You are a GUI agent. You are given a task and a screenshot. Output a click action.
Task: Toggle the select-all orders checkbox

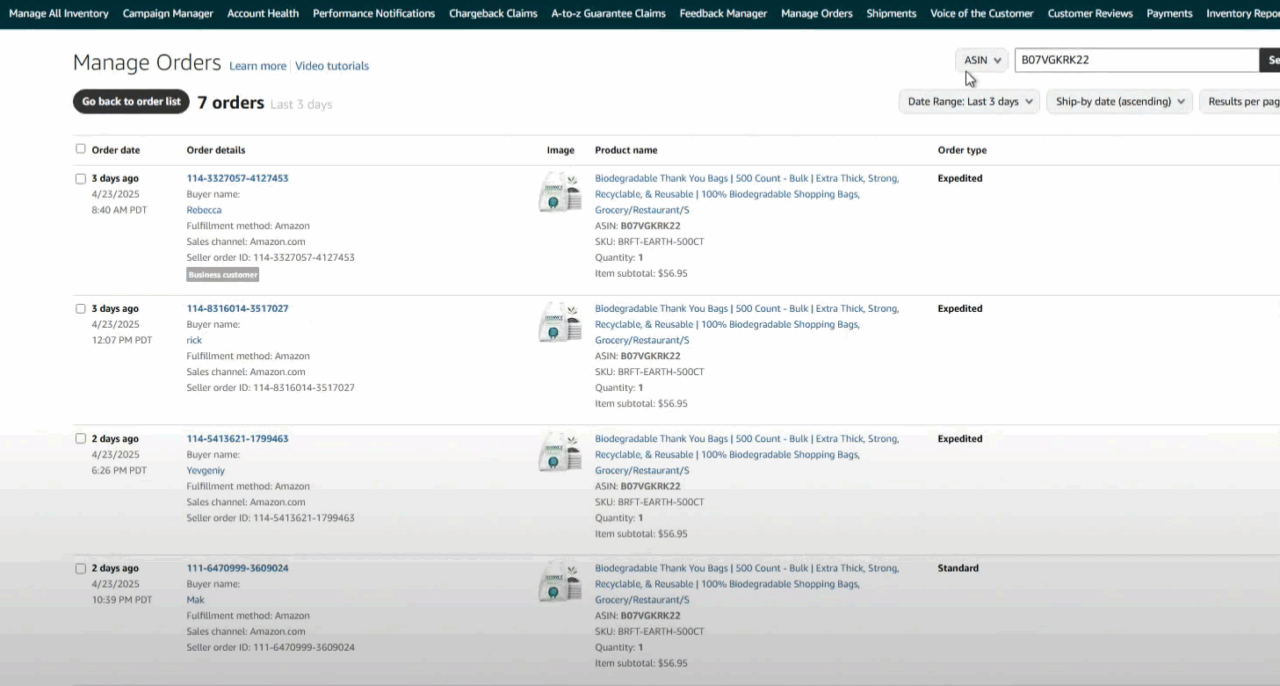[x=81, y=149]
